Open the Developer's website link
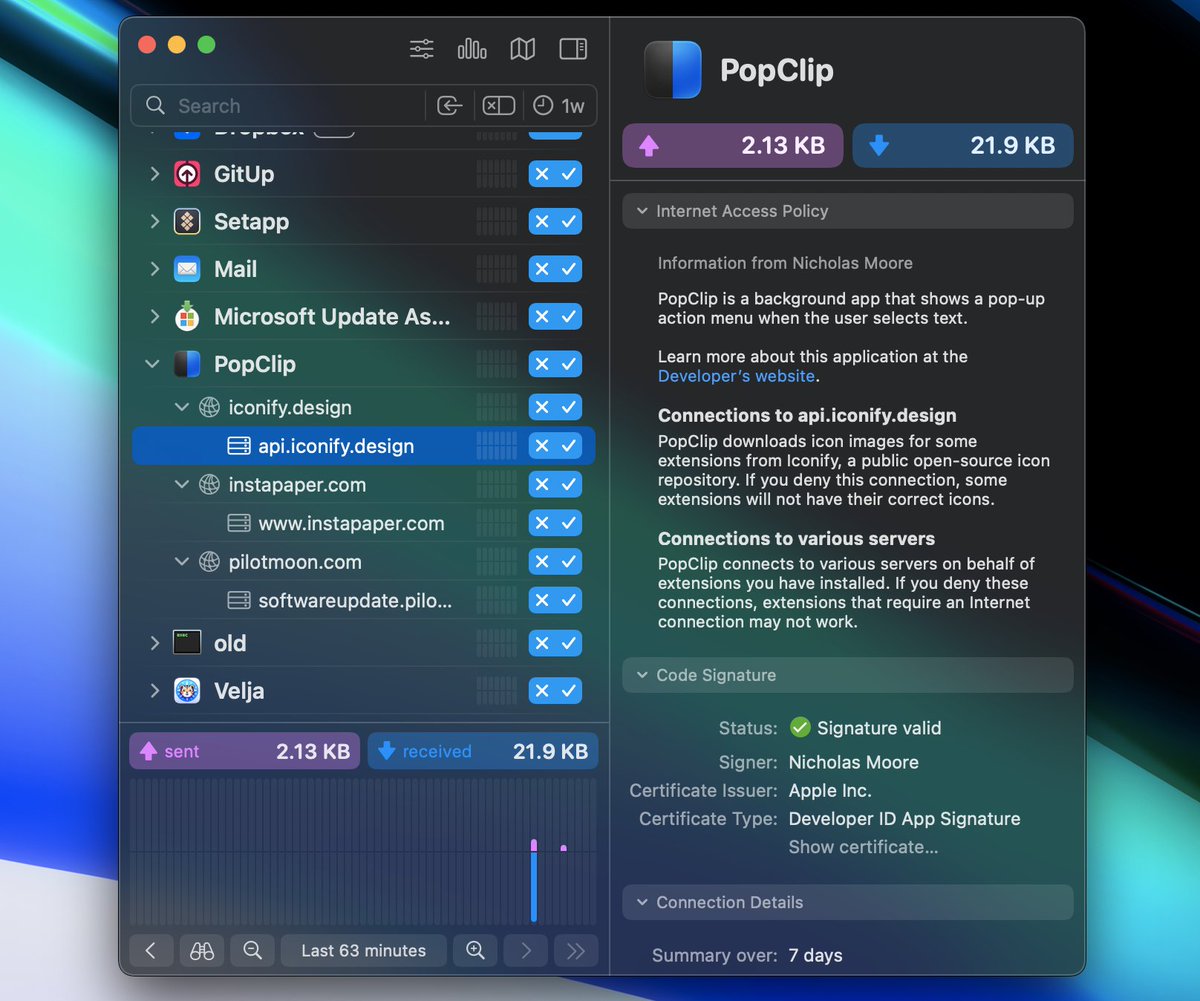Screen dimensions: 1200x1001 coord(736,376)
